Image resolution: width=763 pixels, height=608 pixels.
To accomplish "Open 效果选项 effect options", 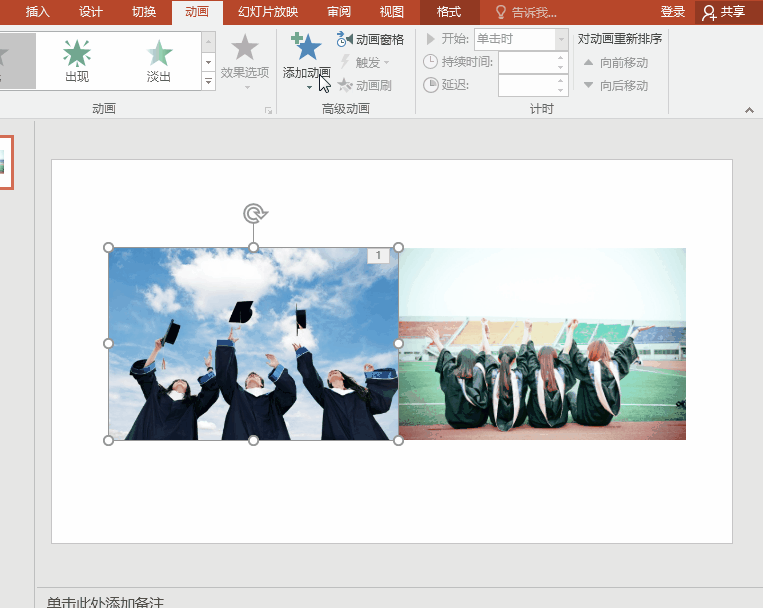I will tap(245, 61).
